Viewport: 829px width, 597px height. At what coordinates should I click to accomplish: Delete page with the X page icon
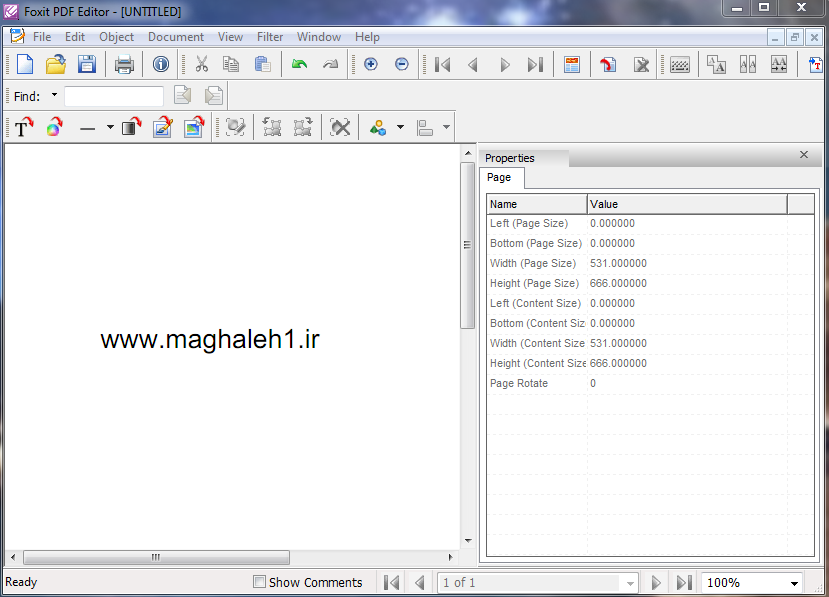(641, 65)
